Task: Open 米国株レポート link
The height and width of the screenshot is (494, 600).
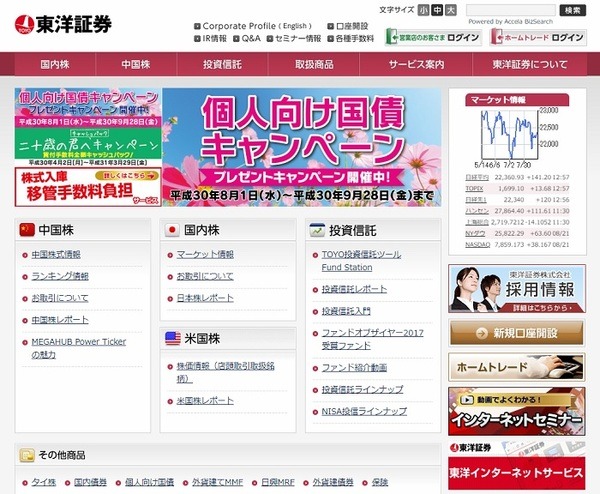Action: click(205, 401)
